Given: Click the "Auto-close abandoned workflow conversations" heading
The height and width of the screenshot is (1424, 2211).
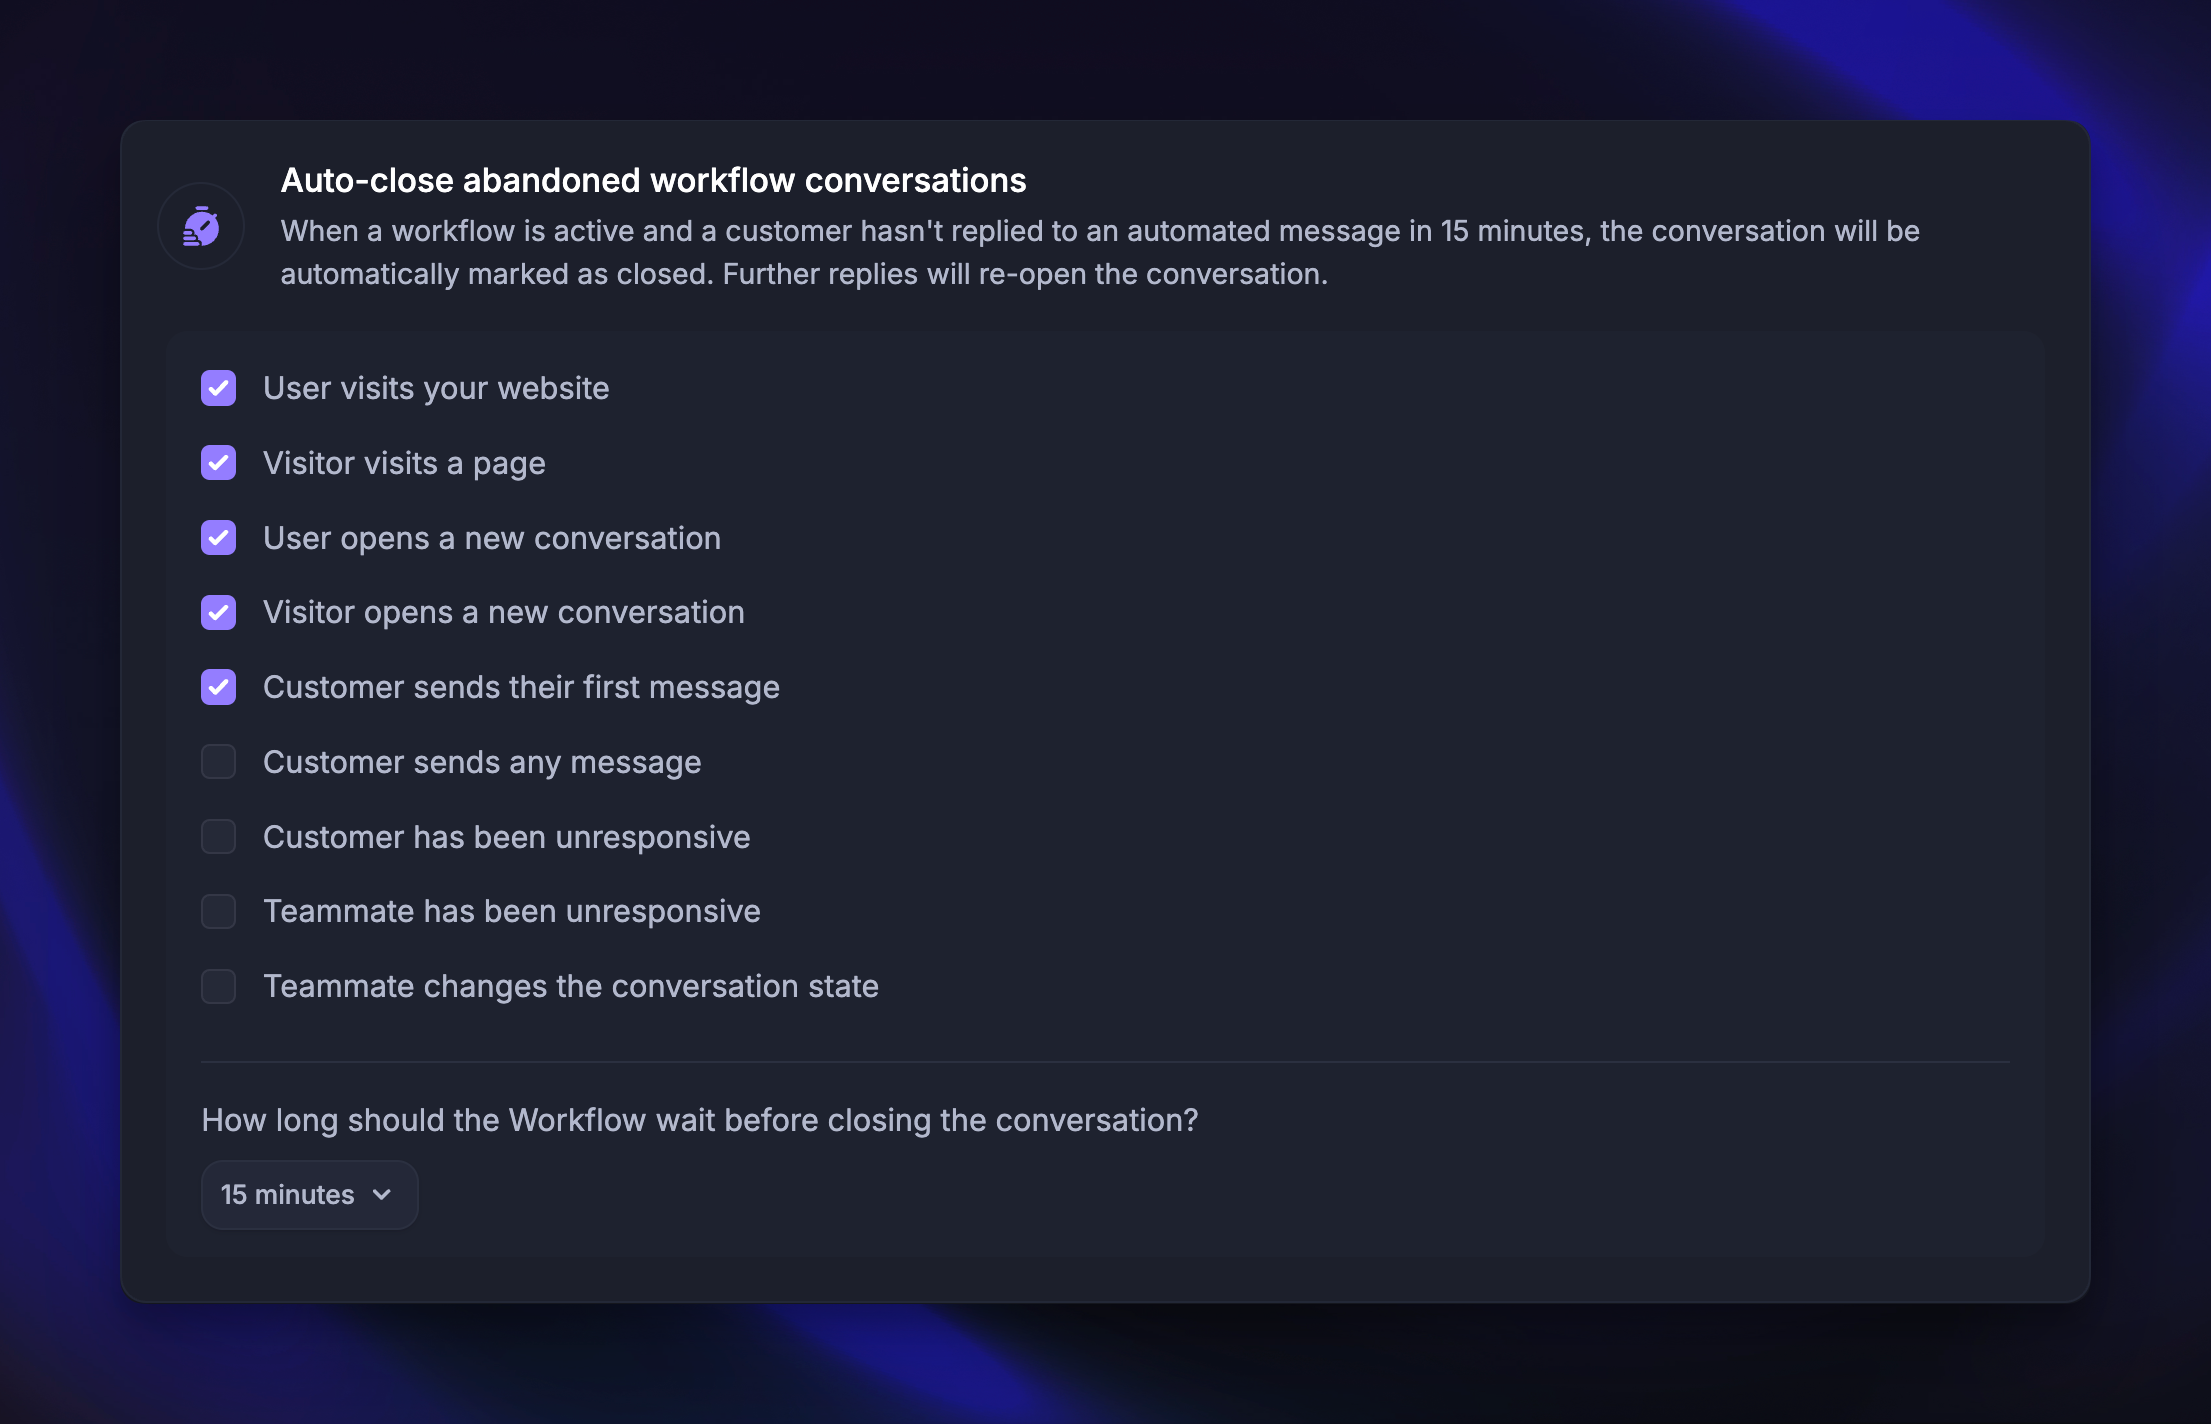Looking at the screenshot, I should click(x=653, y=181).
